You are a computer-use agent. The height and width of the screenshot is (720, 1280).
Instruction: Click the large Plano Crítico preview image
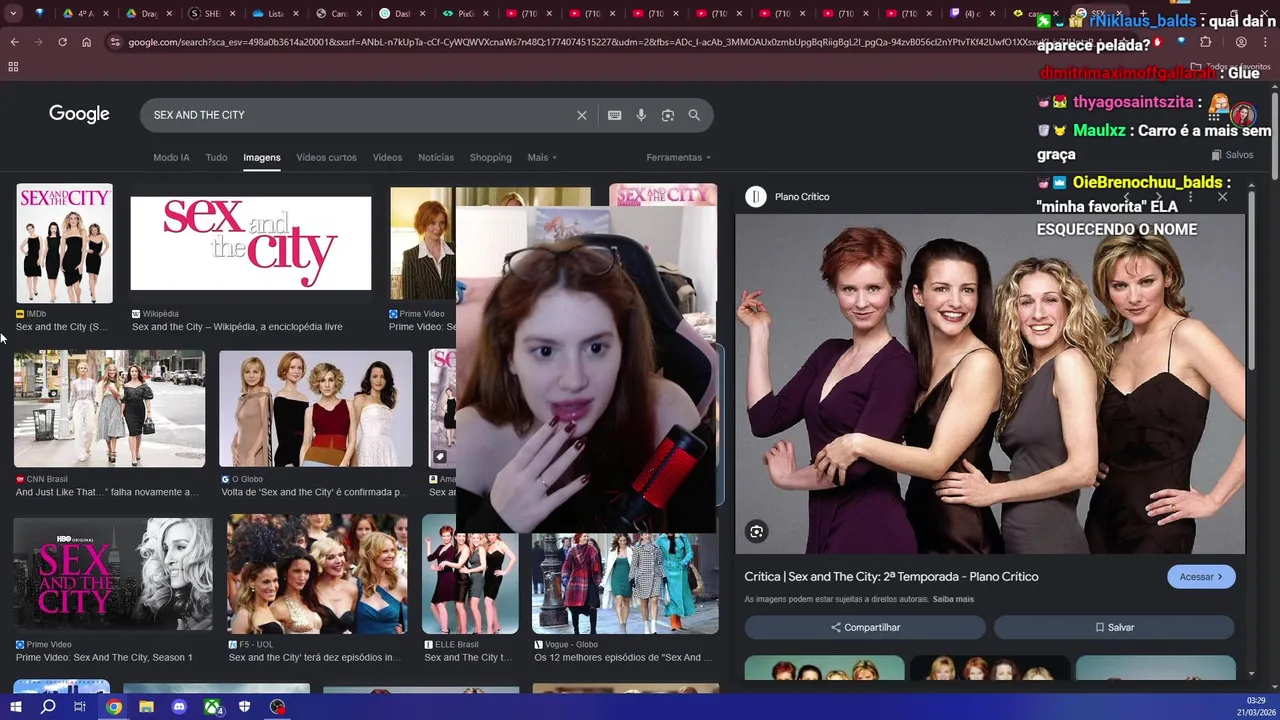click(x=990, y=384)
